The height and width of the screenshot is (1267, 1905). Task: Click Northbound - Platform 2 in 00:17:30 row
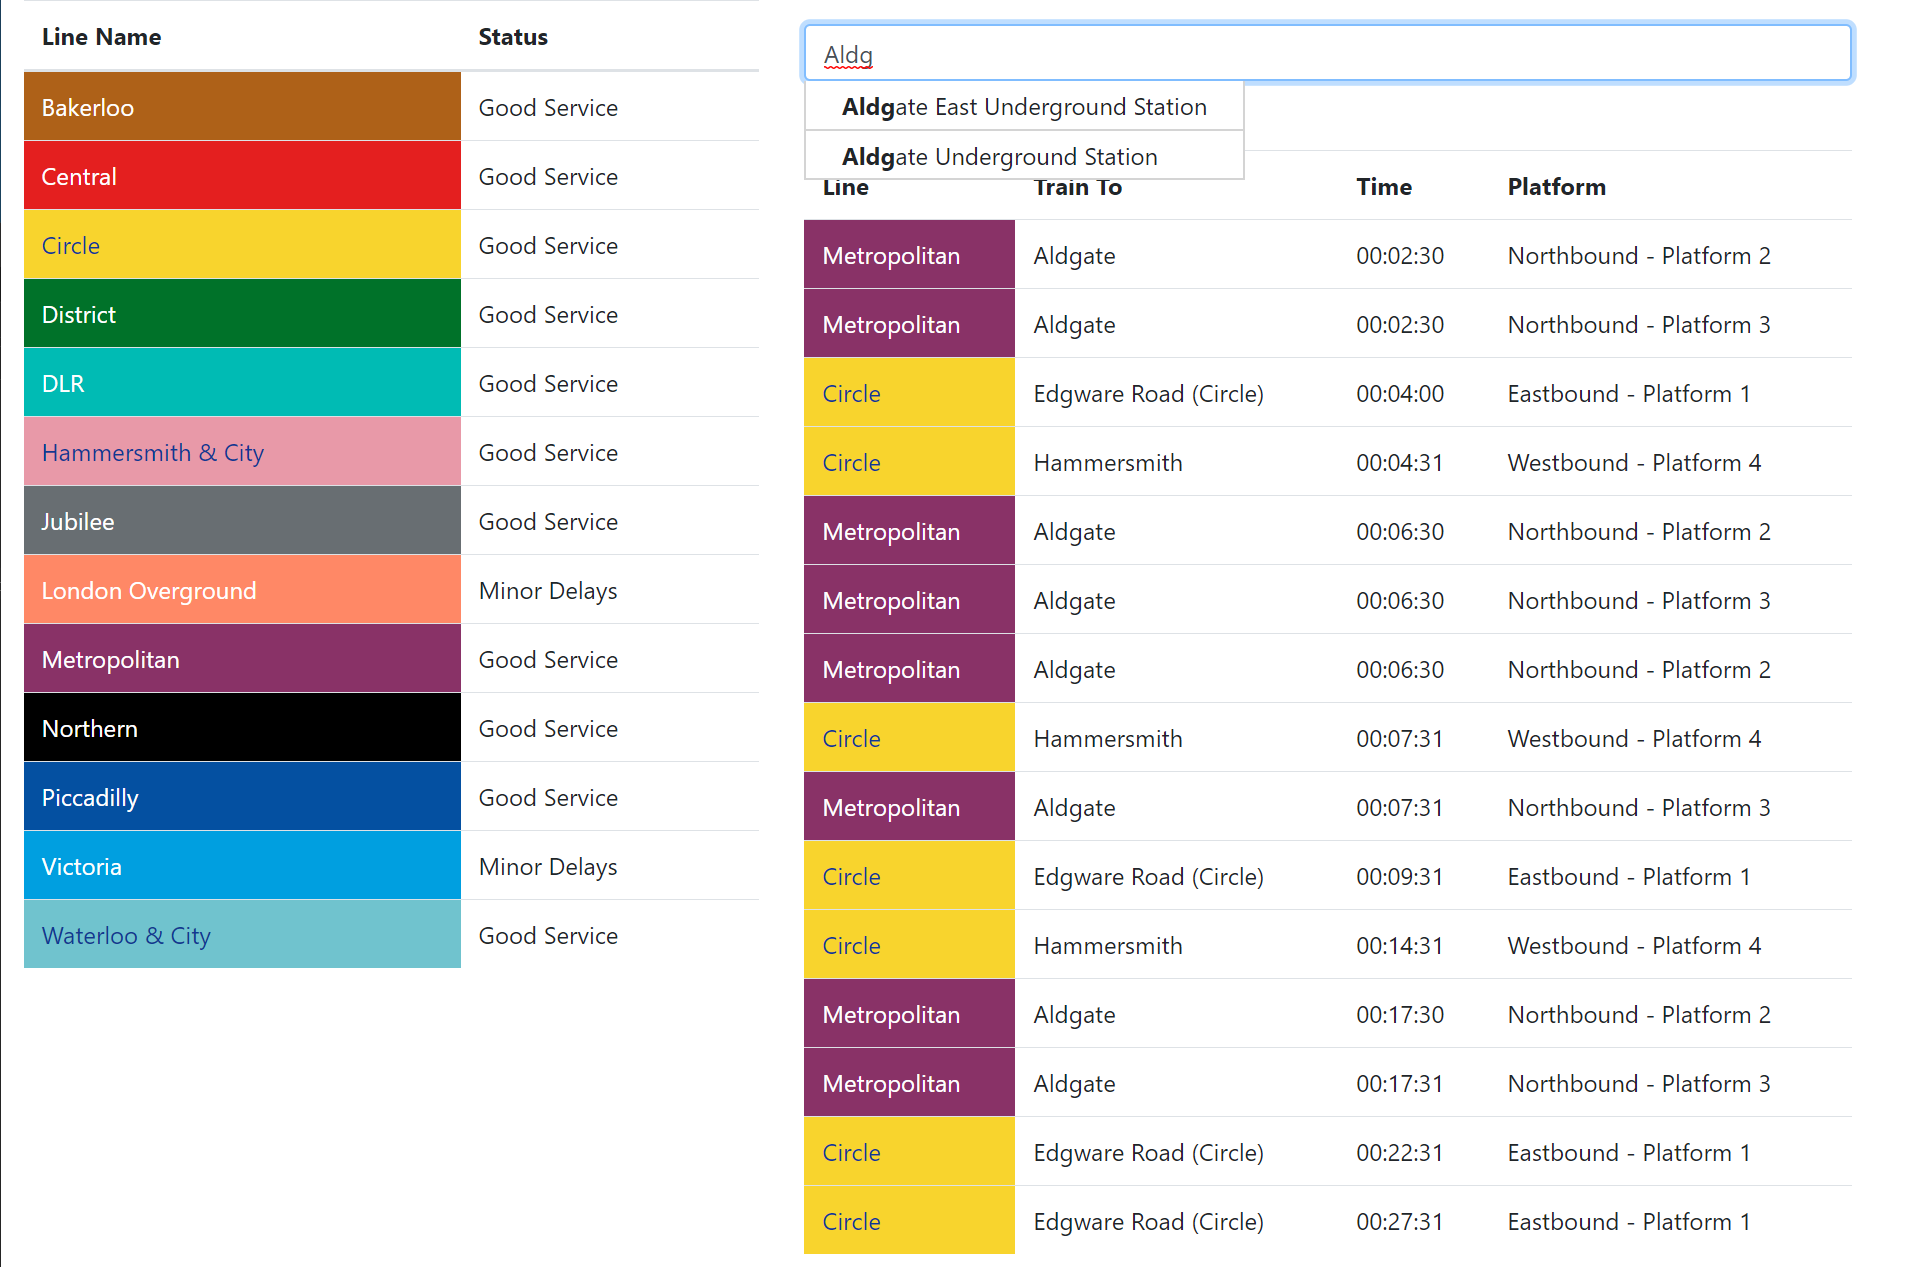[1639, 1015]
